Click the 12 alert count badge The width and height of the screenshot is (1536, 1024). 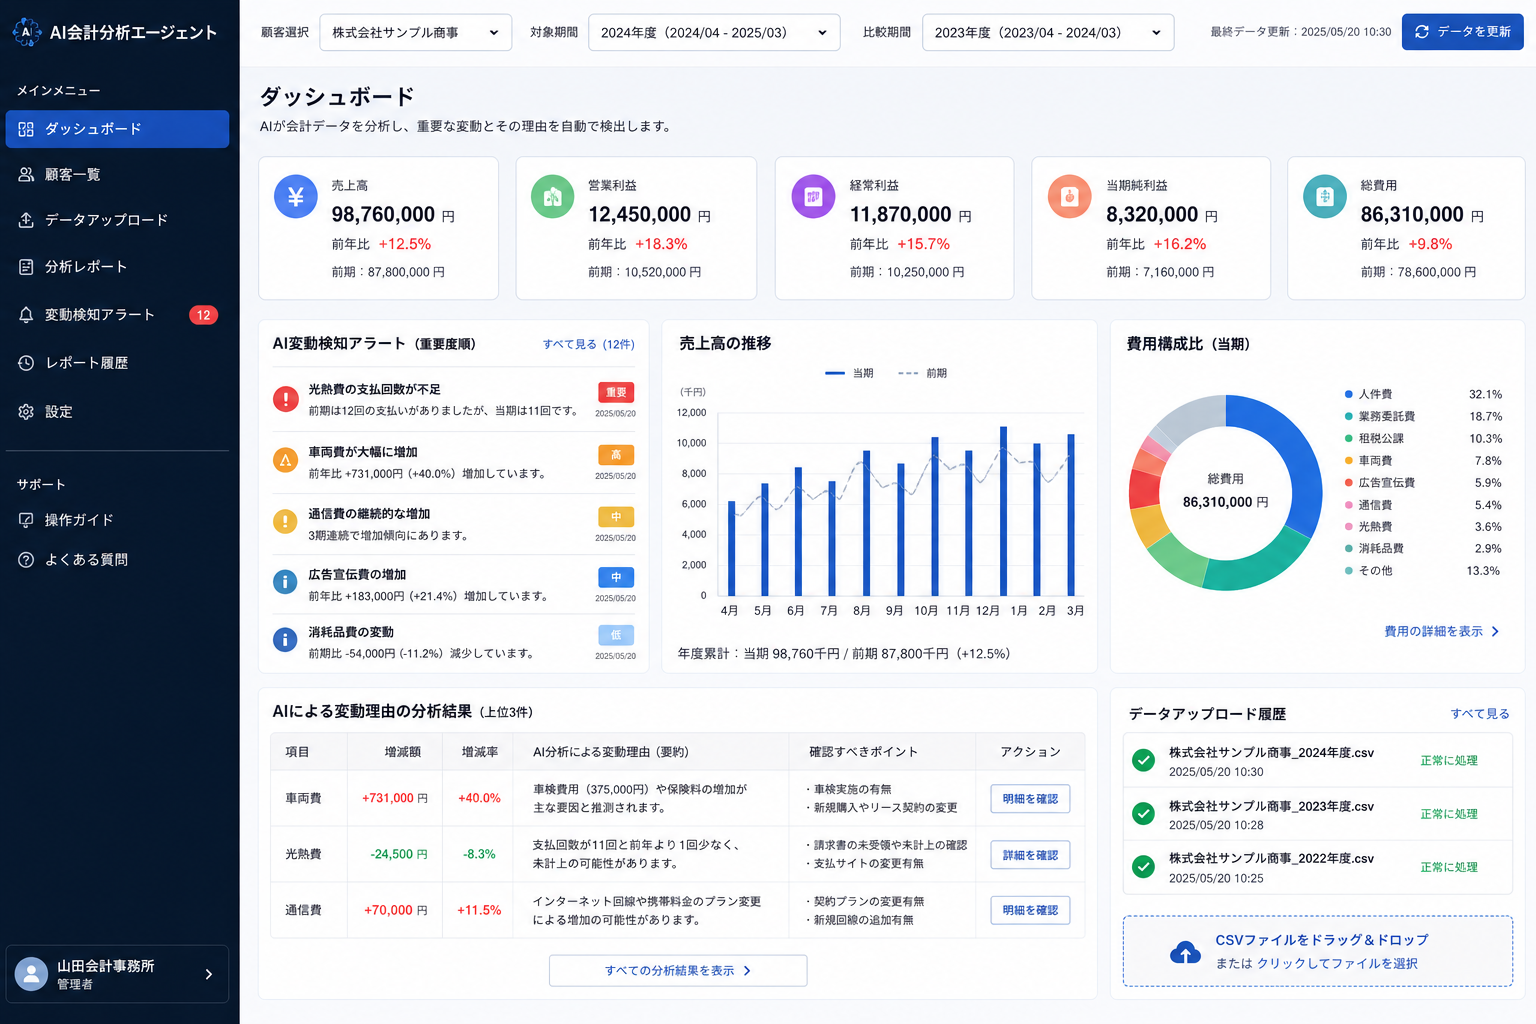(x=203, y=315)
